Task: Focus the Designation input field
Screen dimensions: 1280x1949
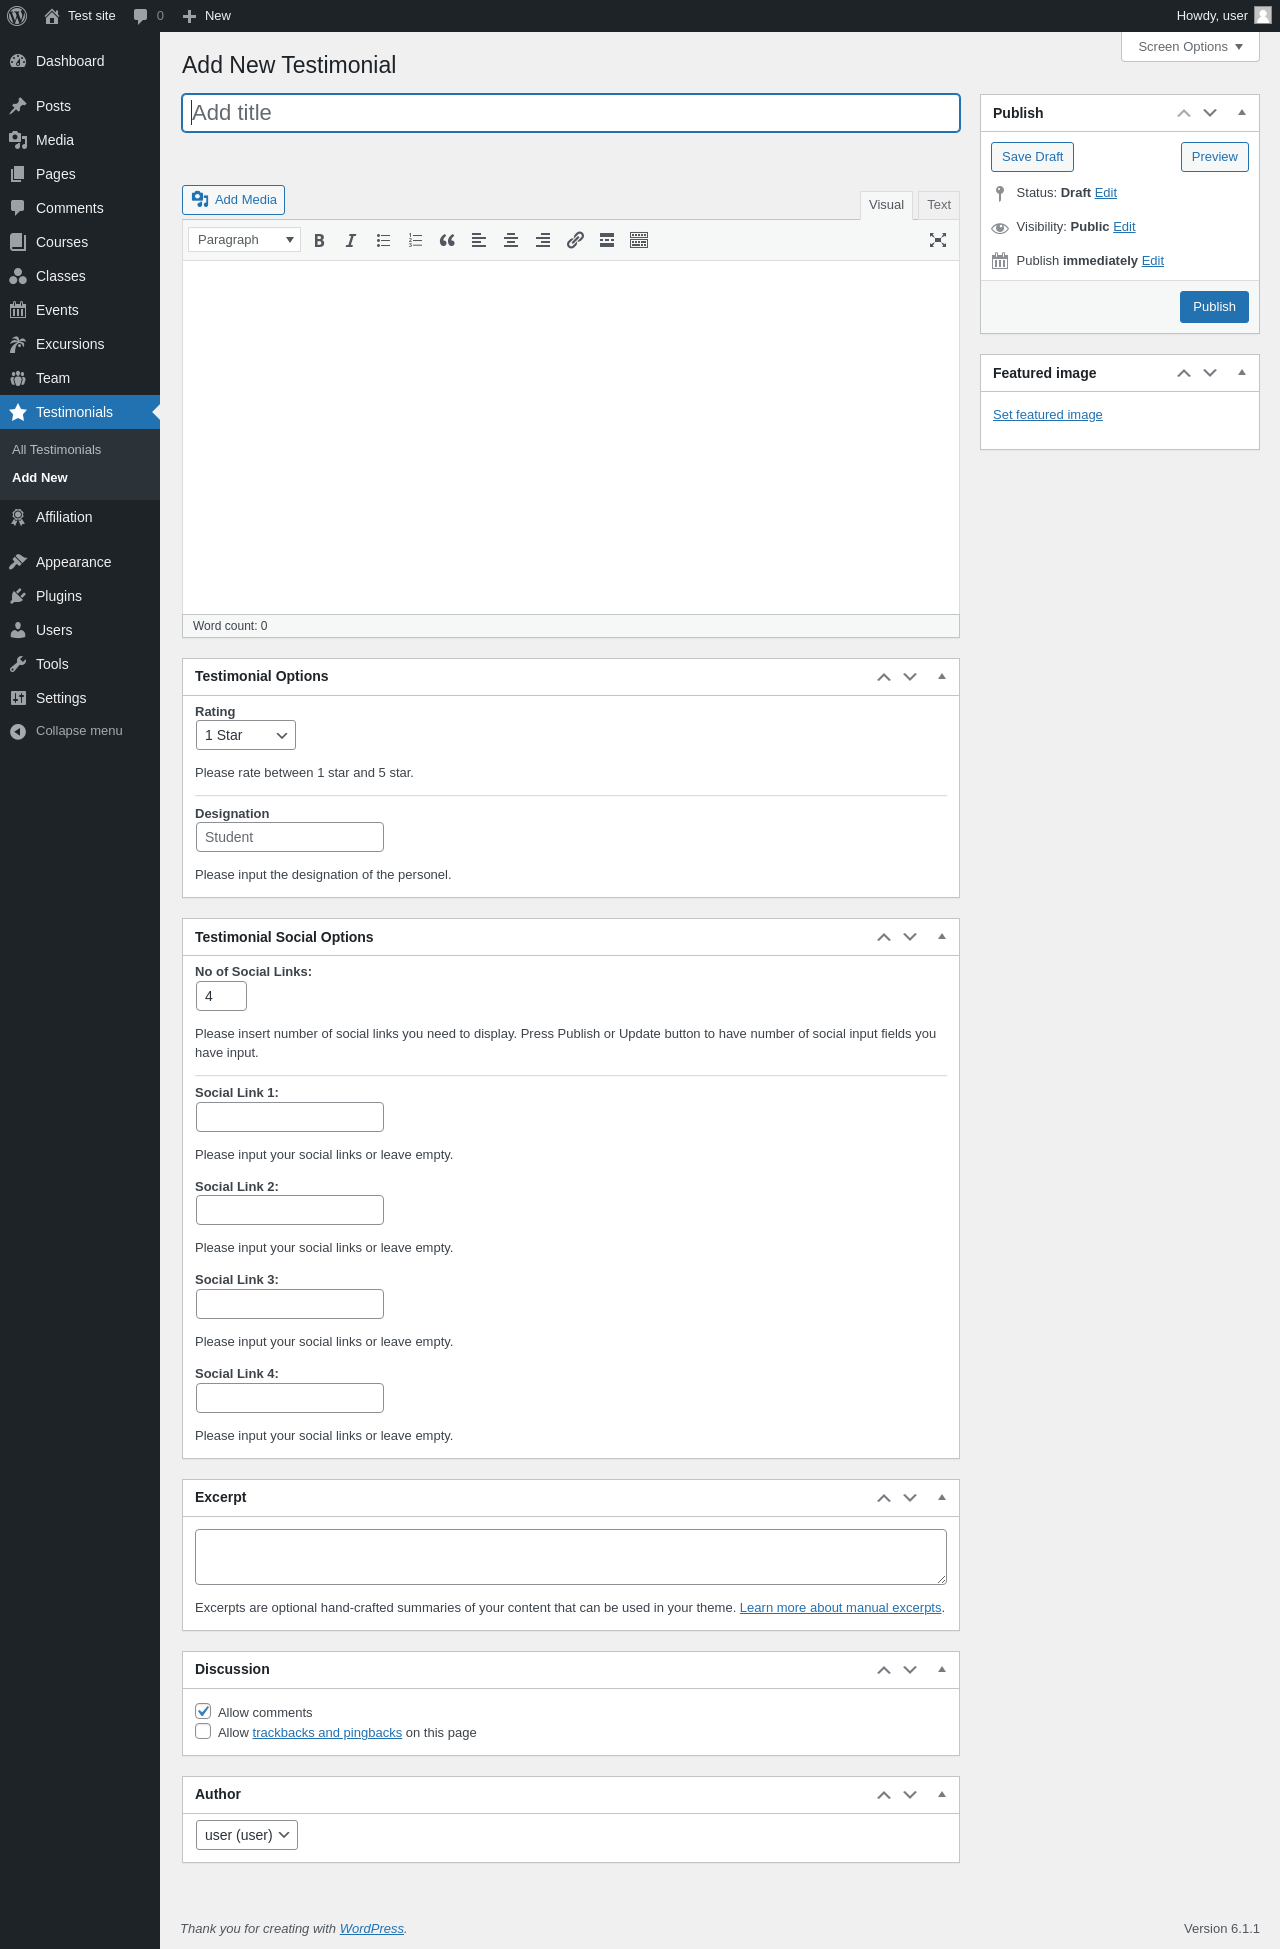Action: pyautogui.click(x=290, y=837)
